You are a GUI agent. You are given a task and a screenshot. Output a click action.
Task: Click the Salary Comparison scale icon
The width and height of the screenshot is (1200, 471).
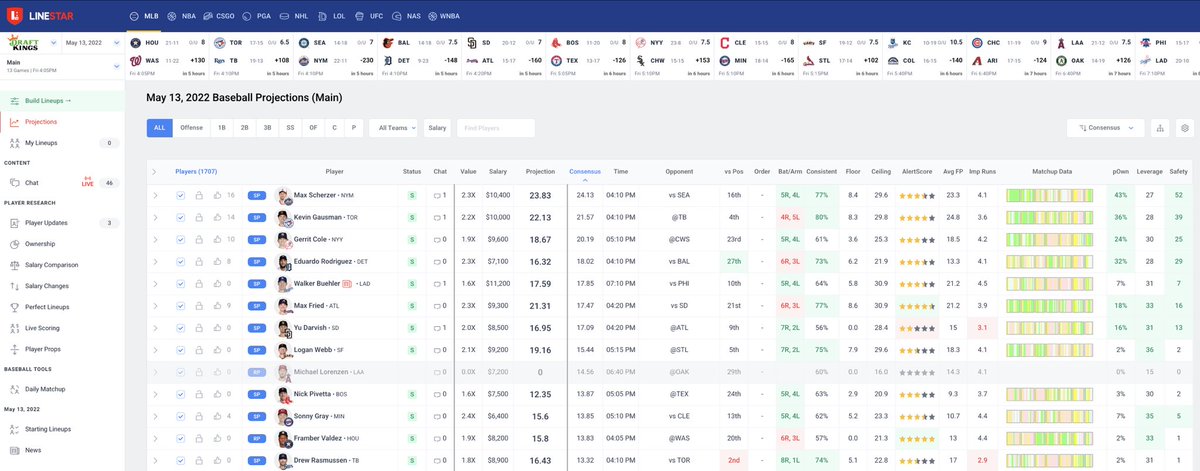[x=14, y=265]
